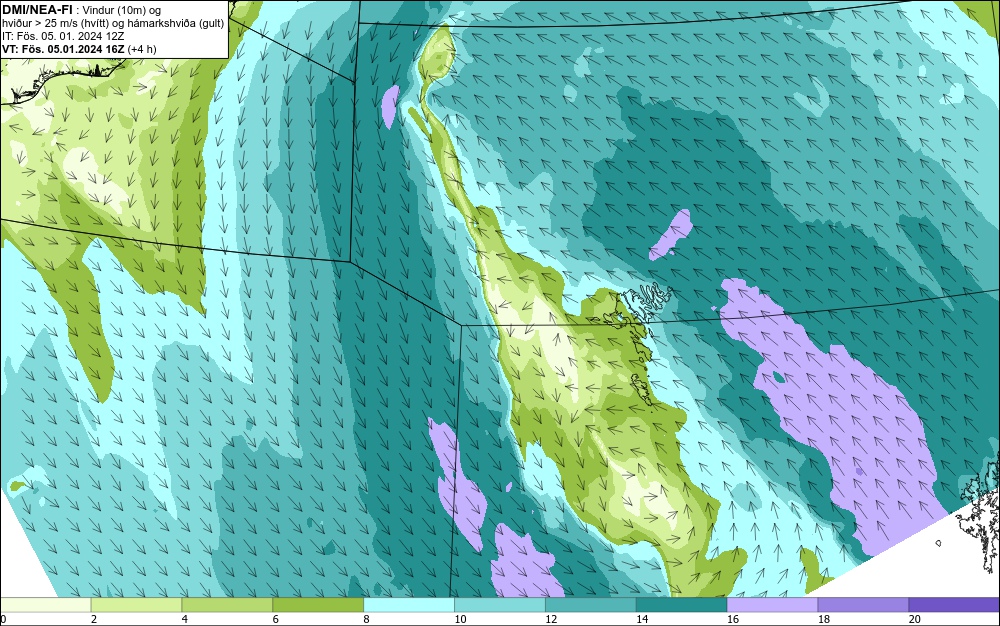Click the 4–6 m/s legend color swatch
The image size is (1000, 626).
227,604
